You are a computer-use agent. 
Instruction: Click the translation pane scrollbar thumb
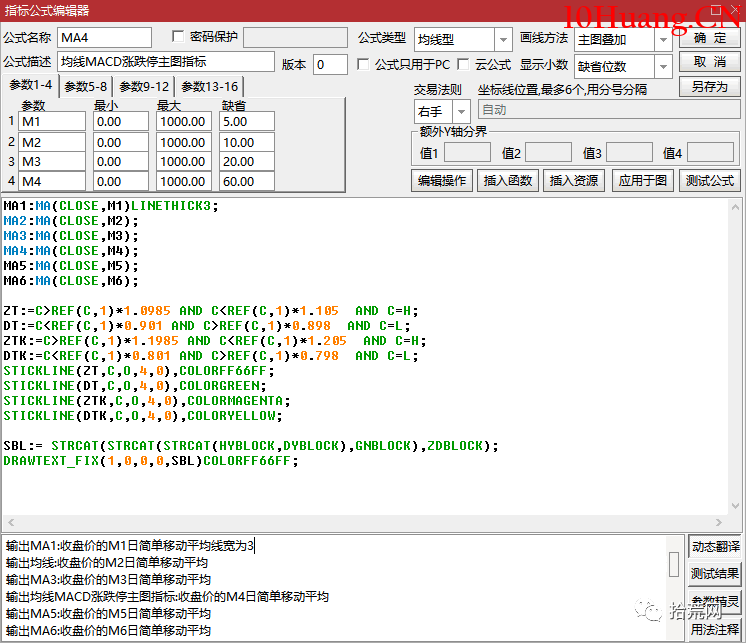point(674,565)
